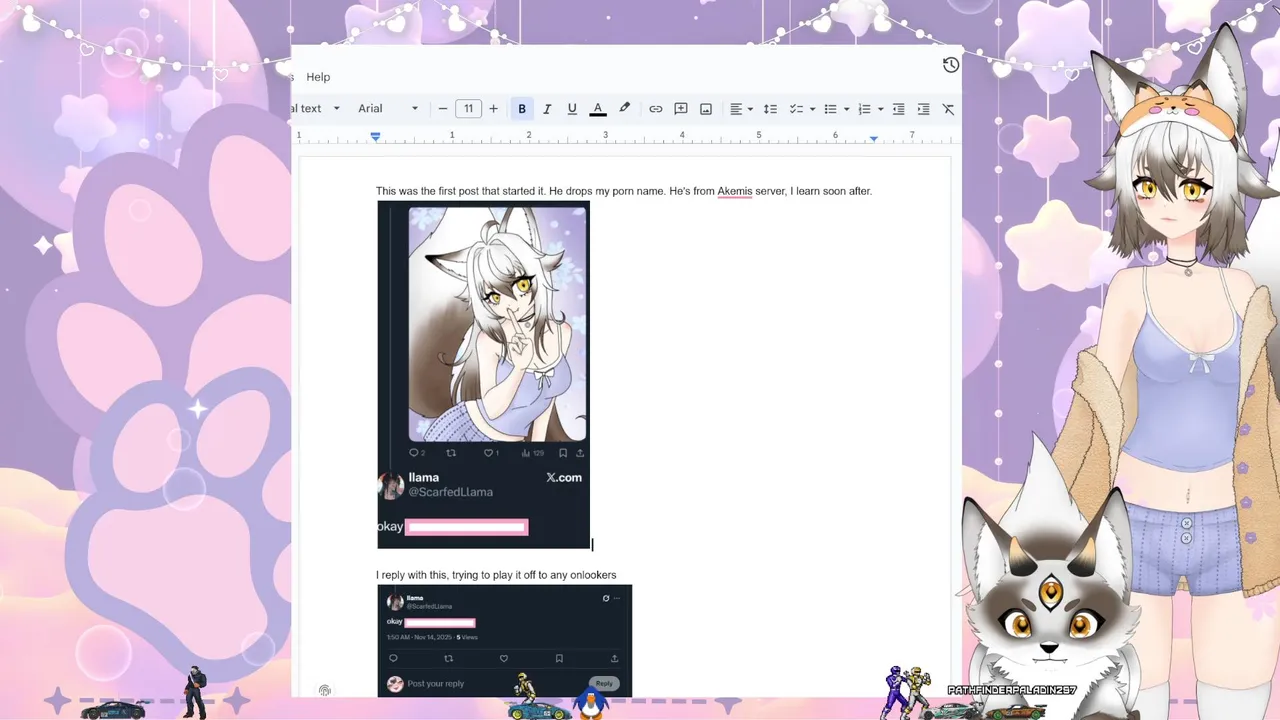Click the font size field showing 11
This screenshot has height=720, width=1280.
[x=468, y=109]
